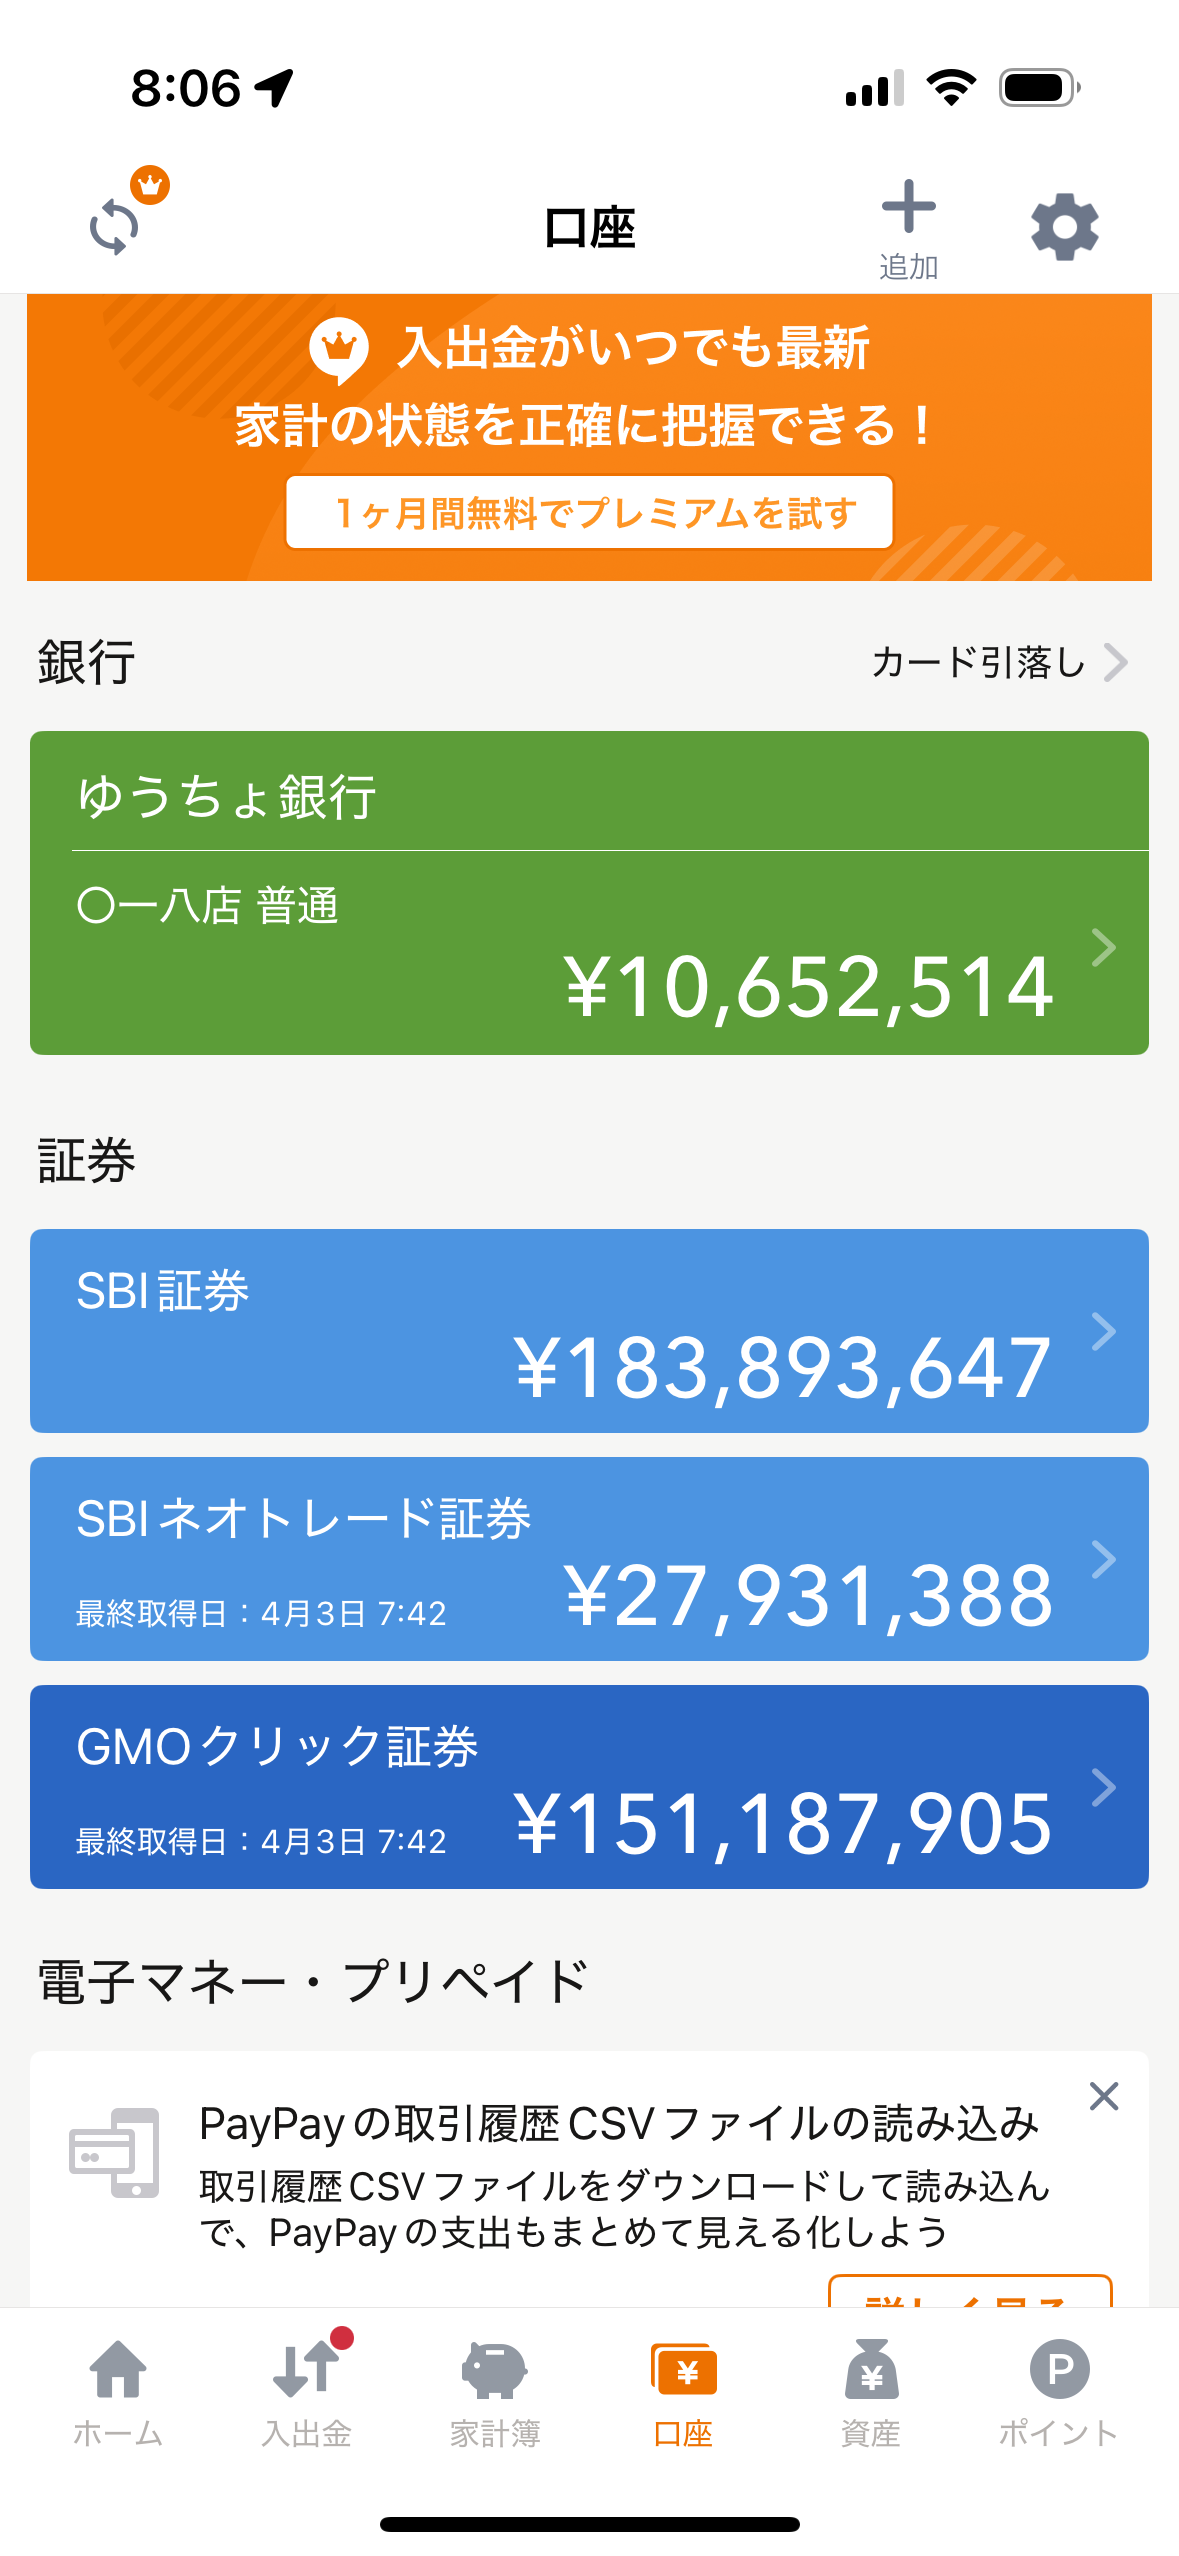Open the 資産 money bag tab
The width and height of the screenshot is (1179, 2556).
[x=871, y=2392]
